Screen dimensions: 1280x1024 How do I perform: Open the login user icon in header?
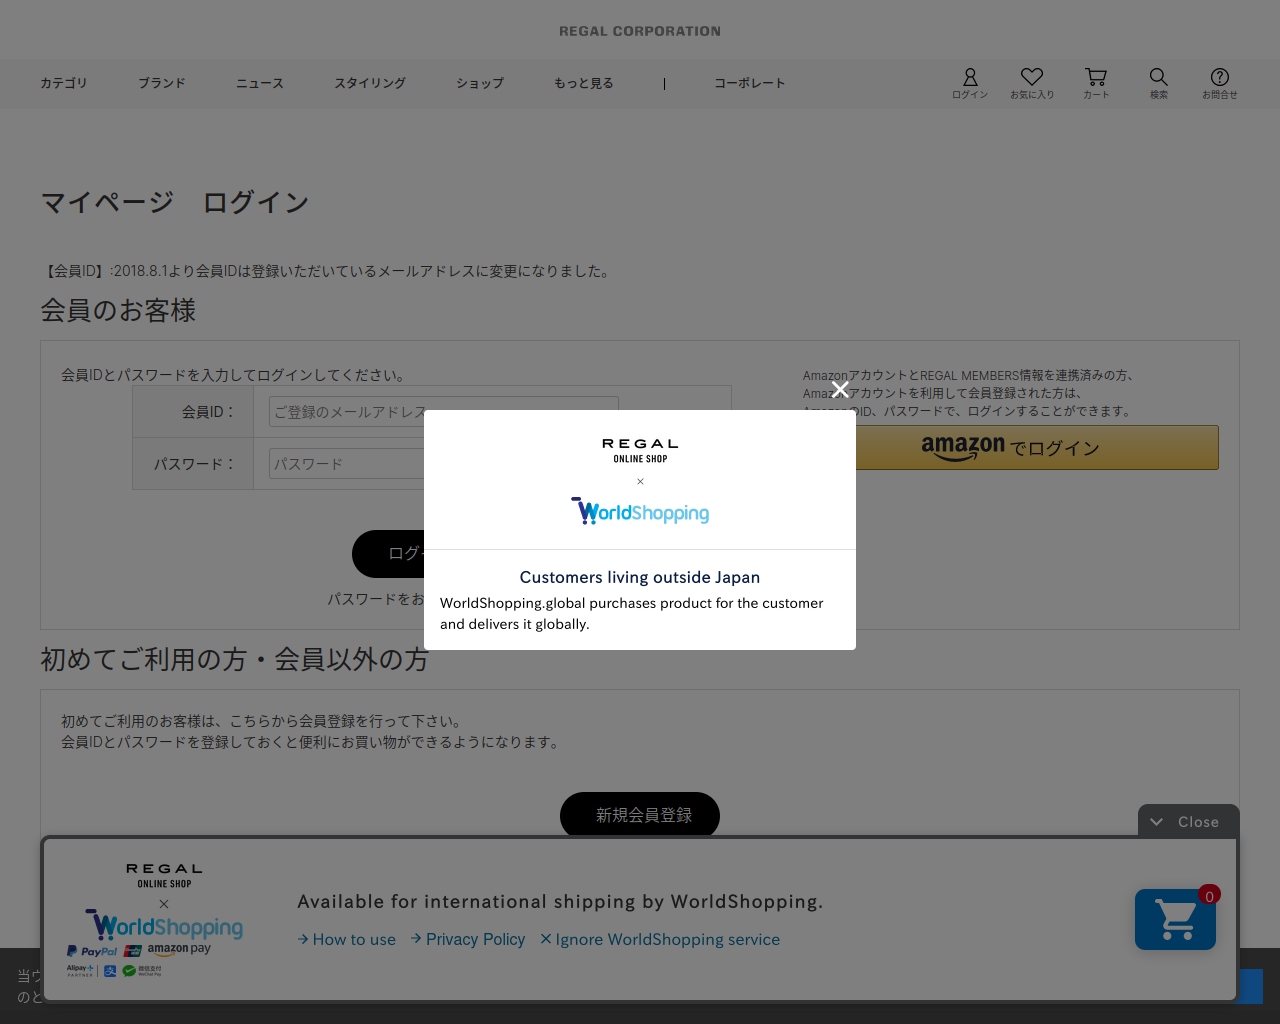click(x=969, y=83)
